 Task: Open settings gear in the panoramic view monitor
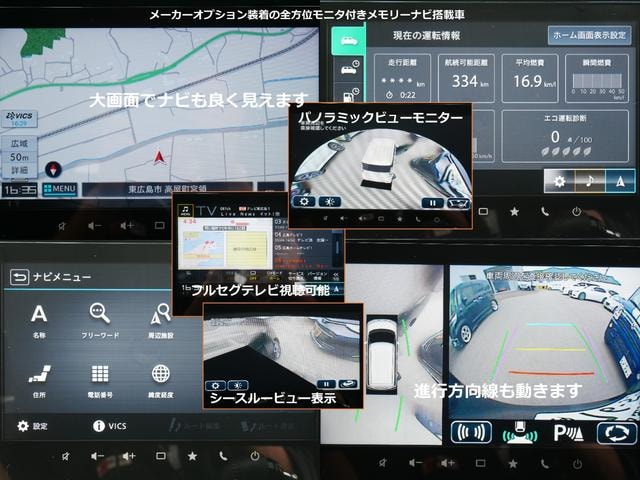click(x=304, y=202)
